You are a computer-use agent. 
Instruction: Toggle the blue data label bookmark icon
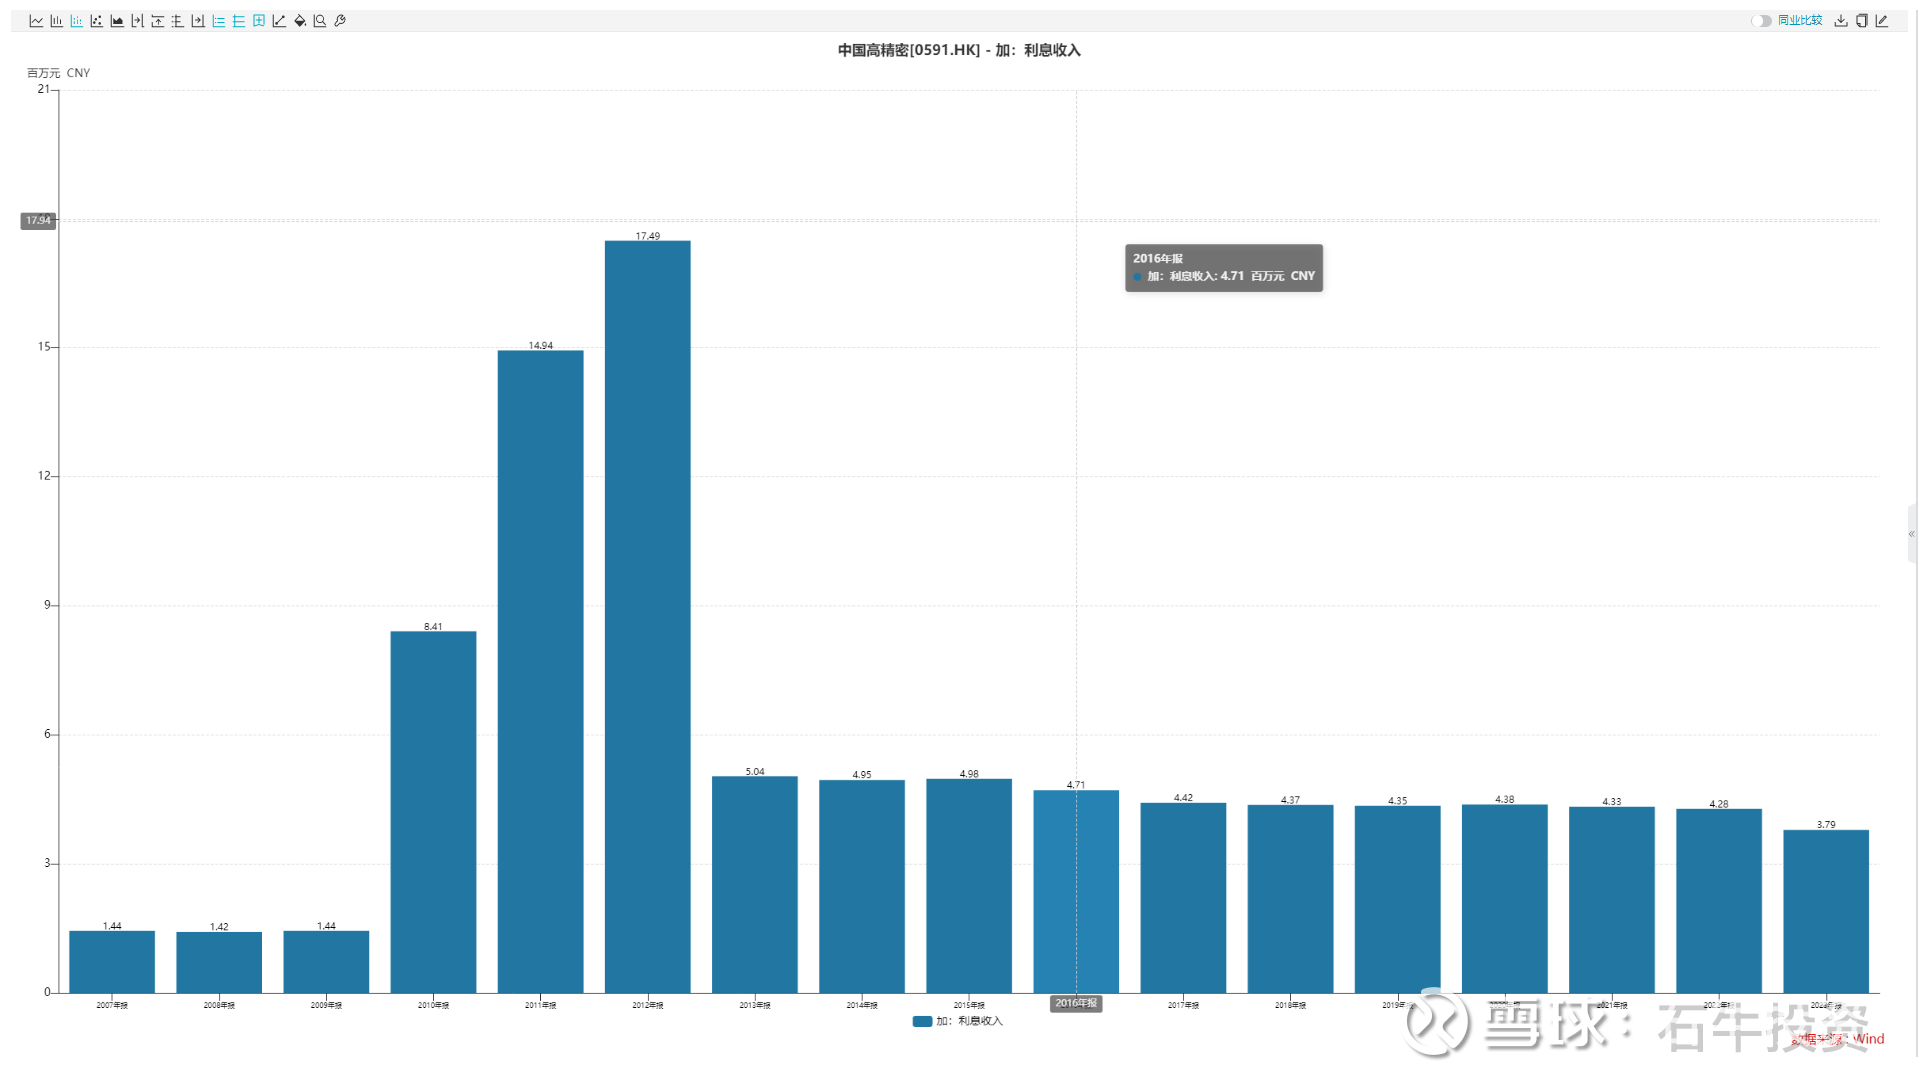[x=259, y=21]
